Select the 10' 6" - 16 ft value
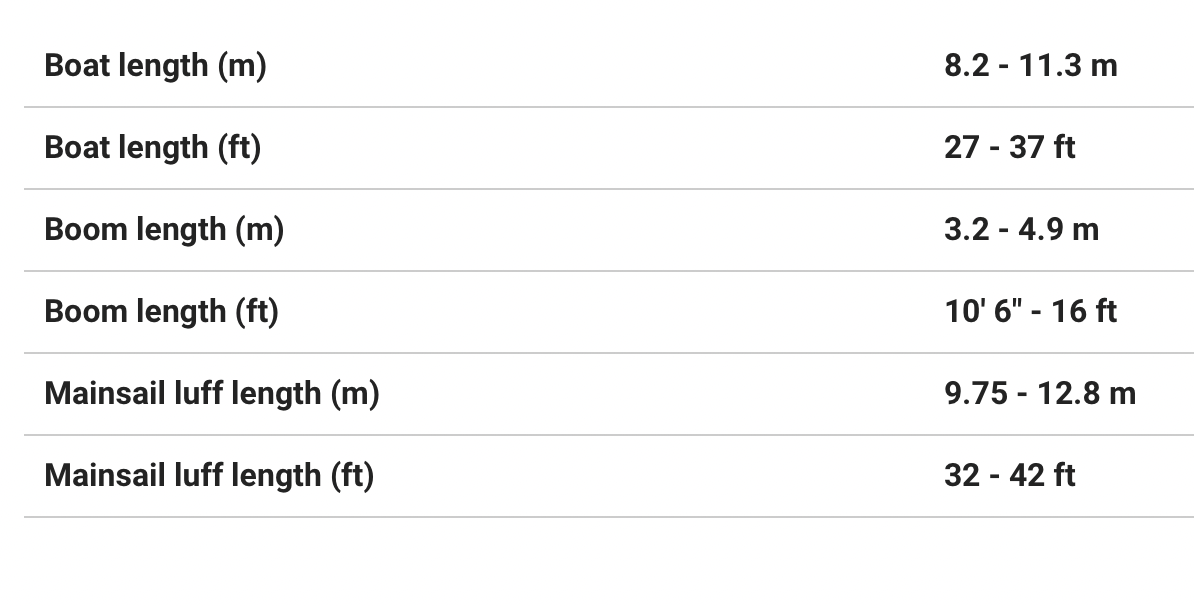The image size is (1194, 606). click(1030, 312)
